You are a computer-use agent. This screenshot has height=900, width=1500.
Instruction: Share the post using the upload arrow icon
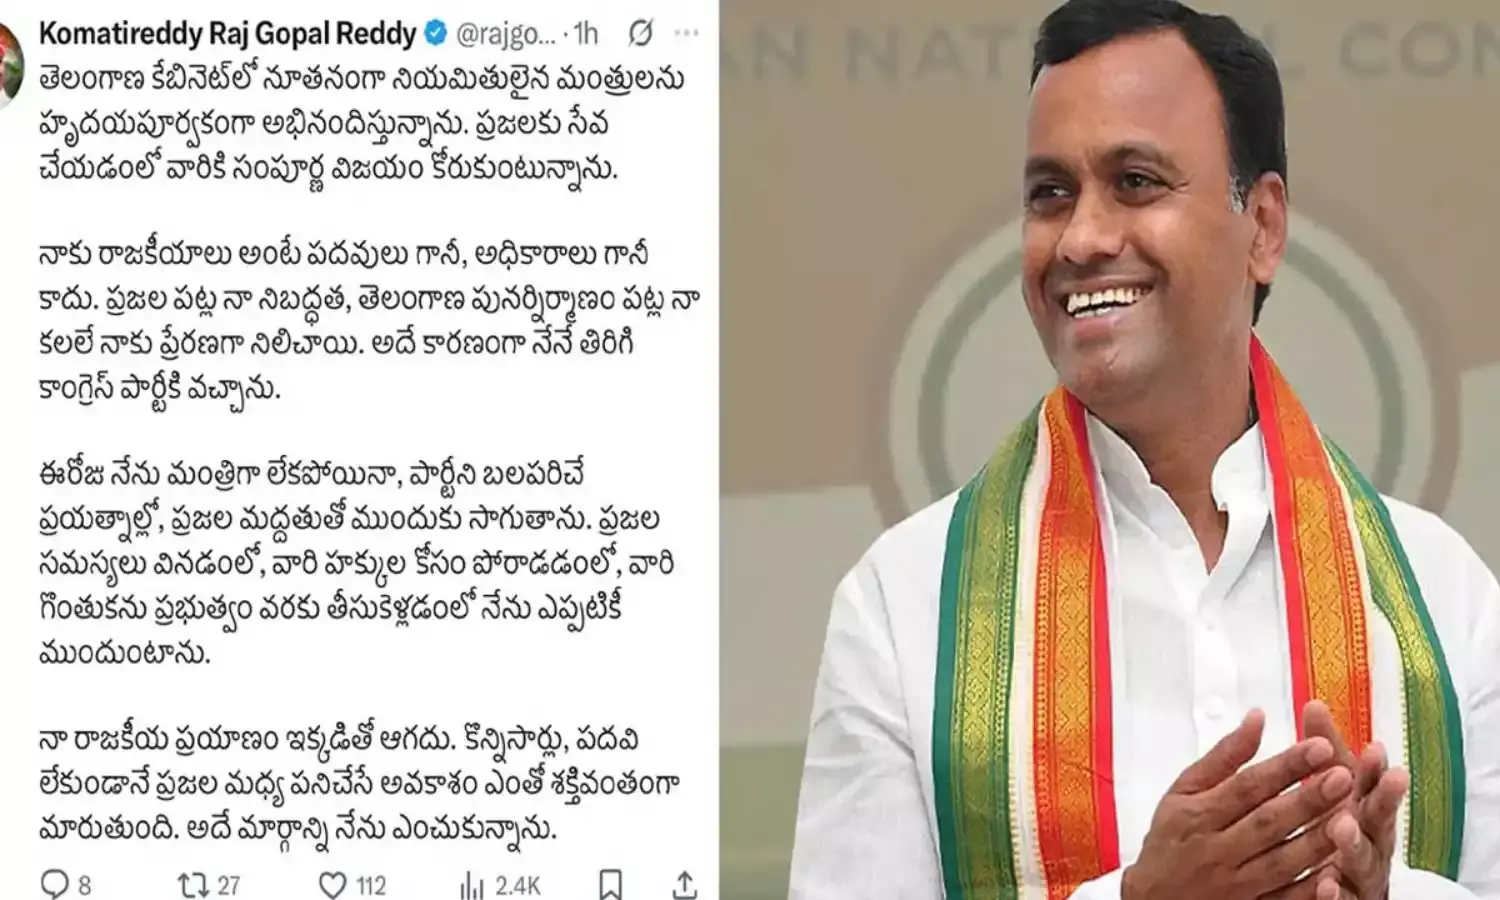[x=685, y=884]
